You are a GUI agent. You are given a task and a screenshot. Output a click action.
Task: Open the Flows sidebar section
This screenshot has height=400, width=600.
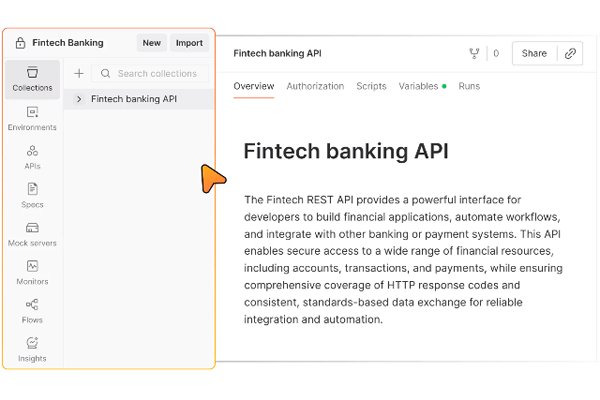(x=33, y=311)
